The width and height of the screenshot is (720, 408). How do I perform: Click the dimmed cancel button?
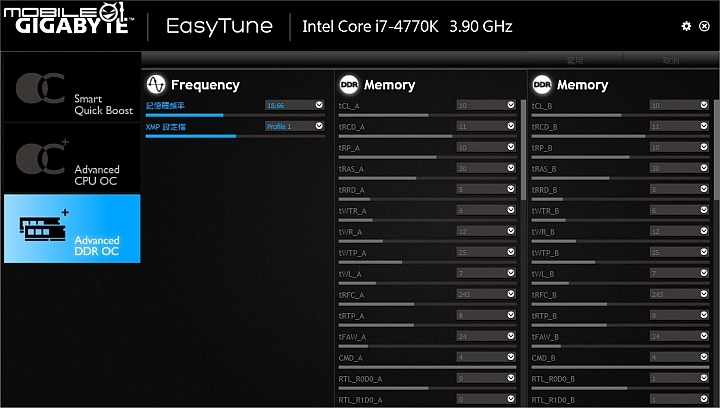(x=671, y=60)
